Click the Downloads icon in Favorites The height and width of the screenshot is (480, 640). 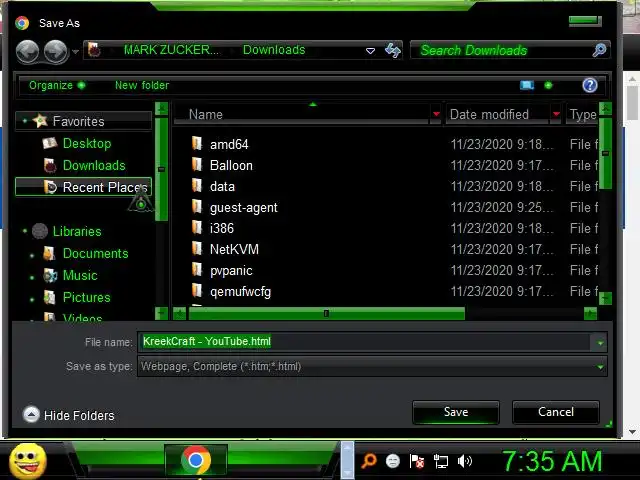point(50,165)
